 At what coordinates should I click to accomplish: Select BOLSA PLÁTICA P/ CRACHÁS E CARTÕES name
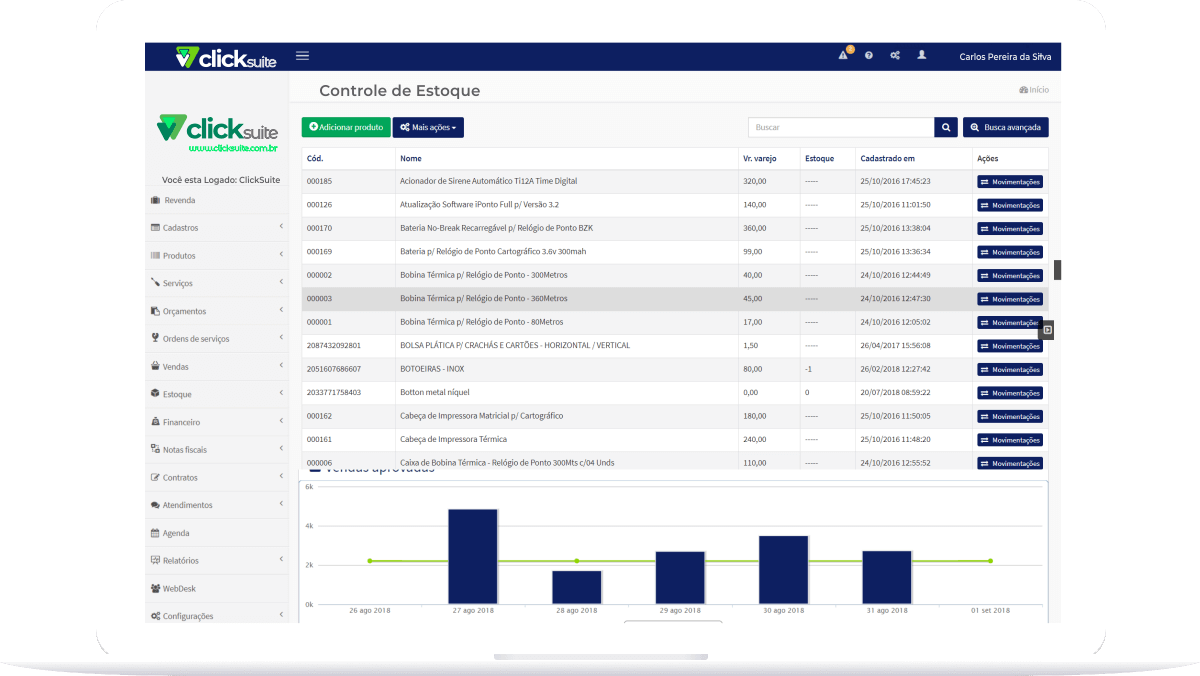[515, 345]
